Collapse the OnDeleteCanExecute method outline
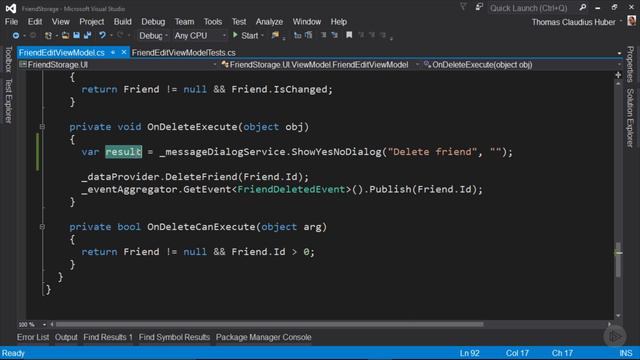Image resolution: width=640 pixels, height=360 pixels. click(x=42, y=227)
